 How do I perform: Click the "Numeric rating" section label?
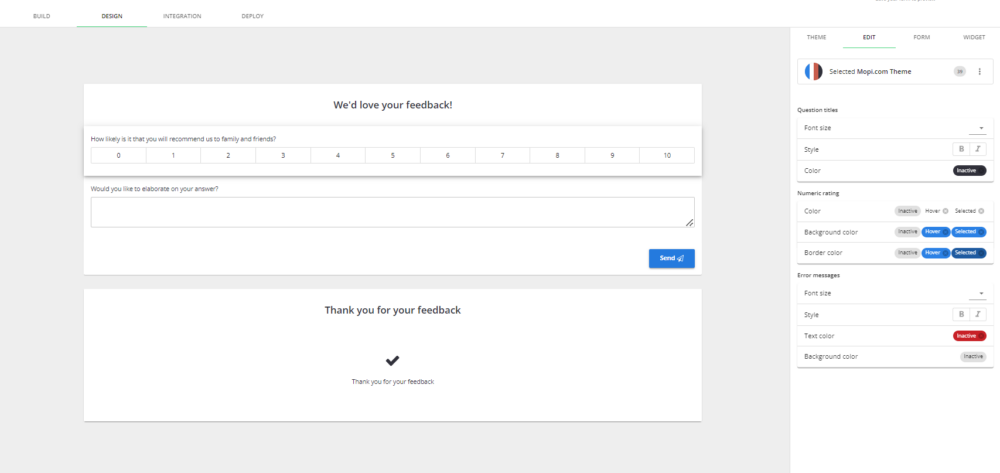tap(817, 193)
